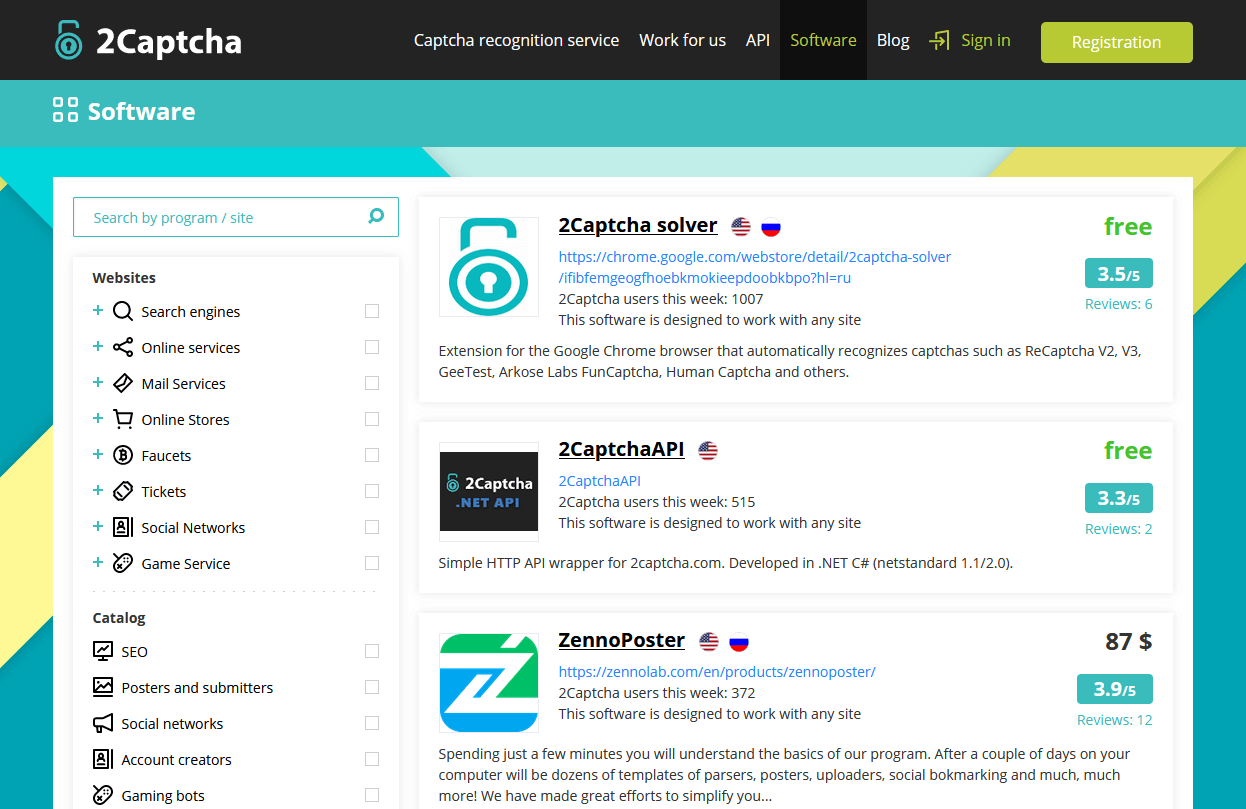Check the Search engines checkbox
This screenshot has width=1246, height=809.
pos(372,311)
